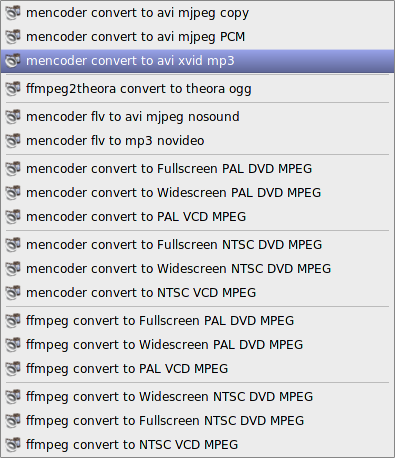
Task: Click the icon next to avi mjpeg PCM
Action: (x=13, y=37)
